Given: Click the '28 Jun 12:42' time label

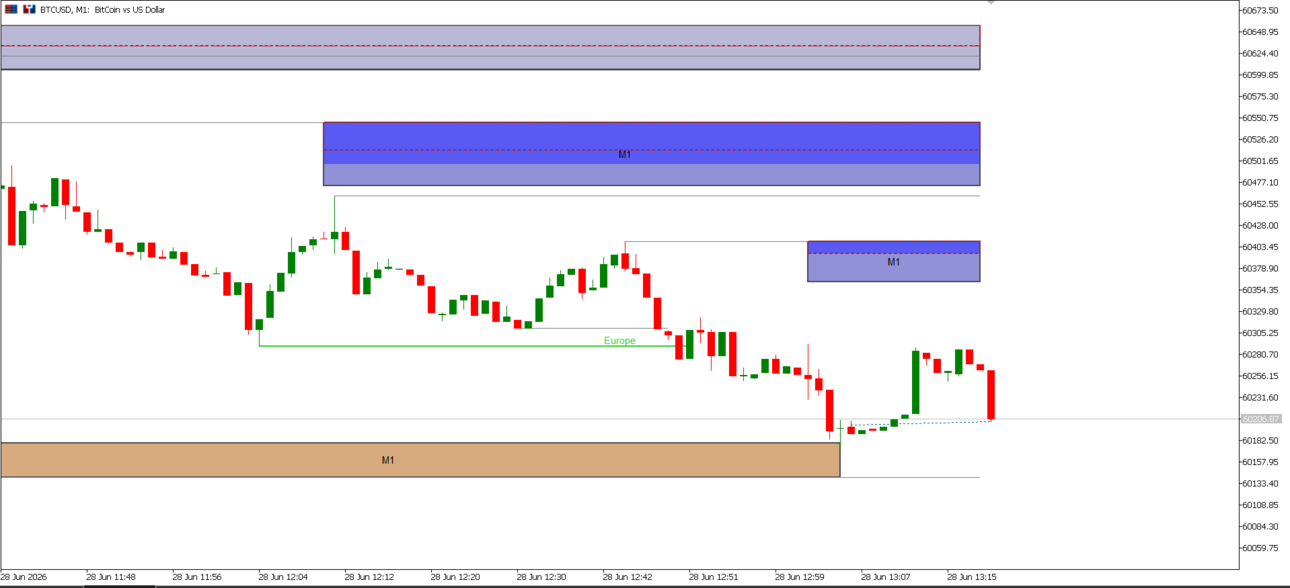Looking at the screenshot, I should 627,577.
